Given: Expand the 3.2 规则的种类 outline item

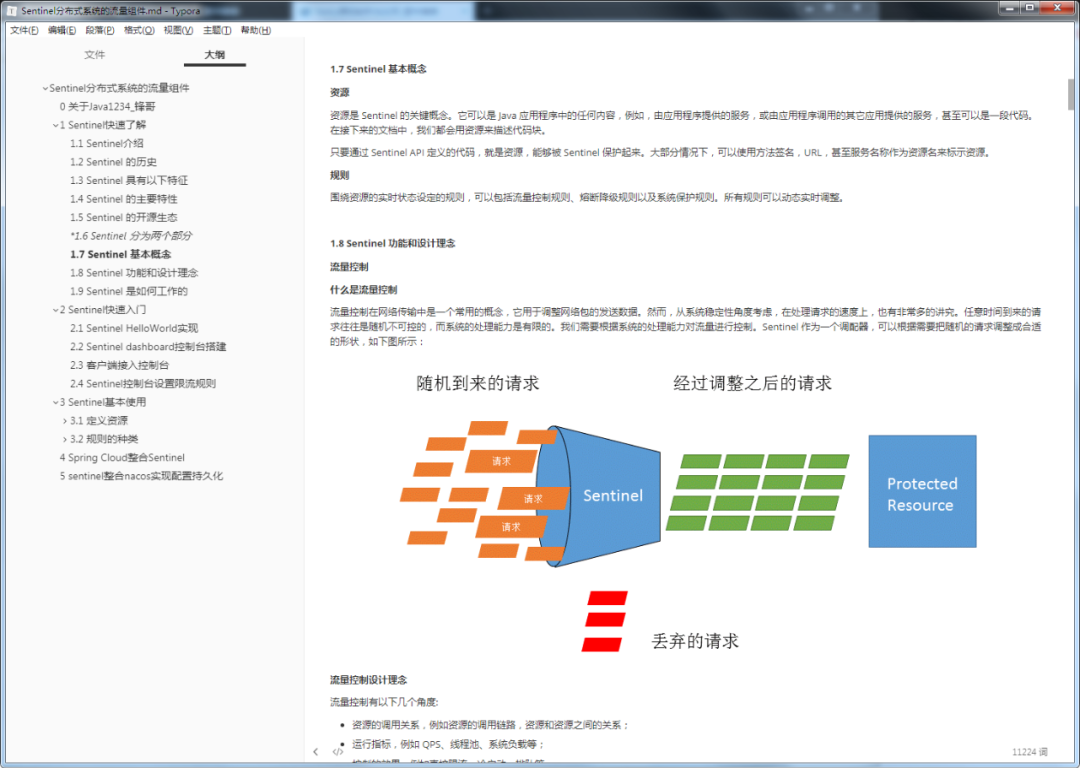Looking at the screenshot, I should (x=65, y=439).
